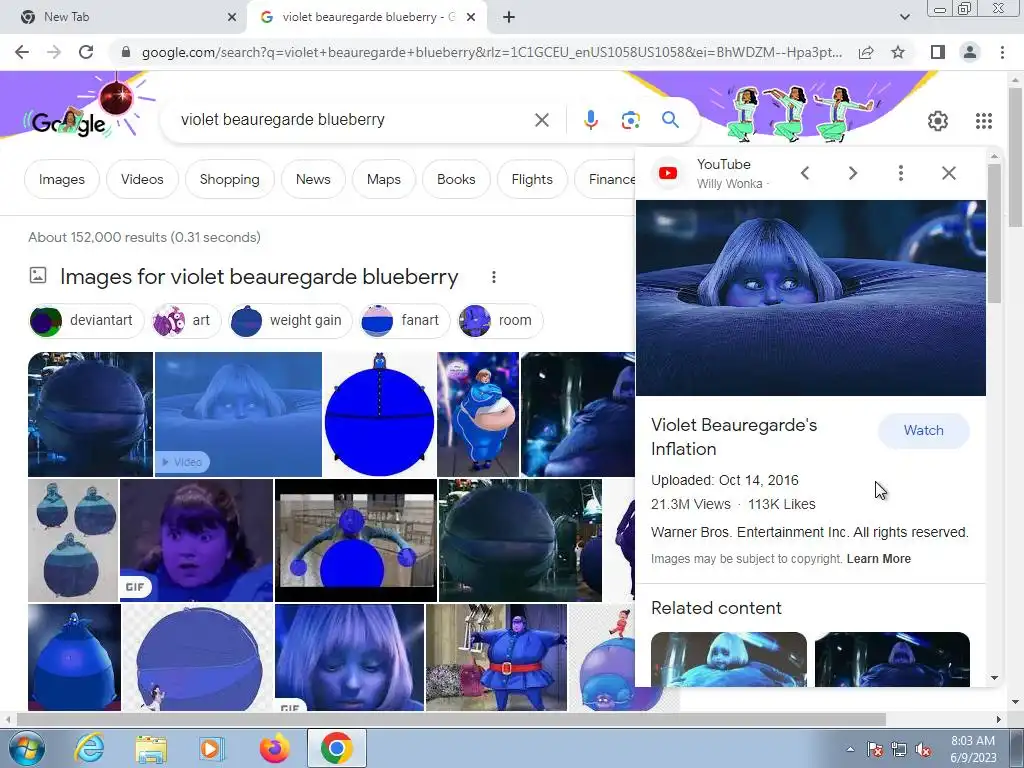Image resolution: width=1024 pixels, height=768 pixels.
Task: Open the Learn More copyright link
Action: [878, 559]
